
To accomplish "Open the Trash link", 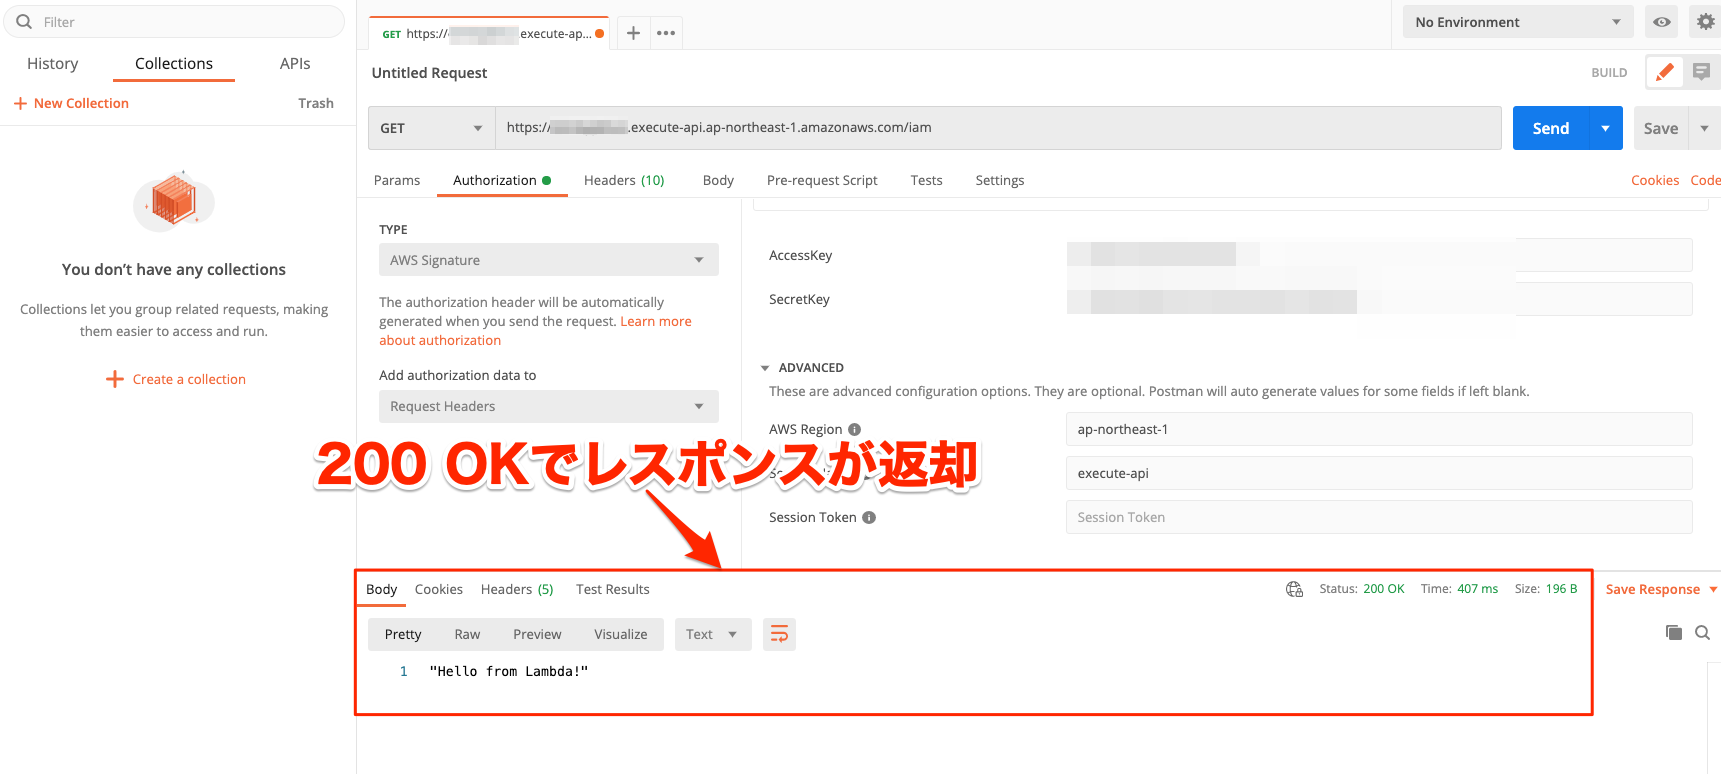I will tap(316, 103).
